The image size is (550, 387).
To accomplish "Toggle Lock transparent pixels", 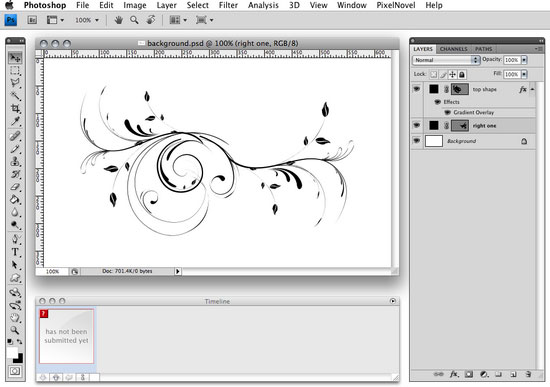I will point(434,74).
